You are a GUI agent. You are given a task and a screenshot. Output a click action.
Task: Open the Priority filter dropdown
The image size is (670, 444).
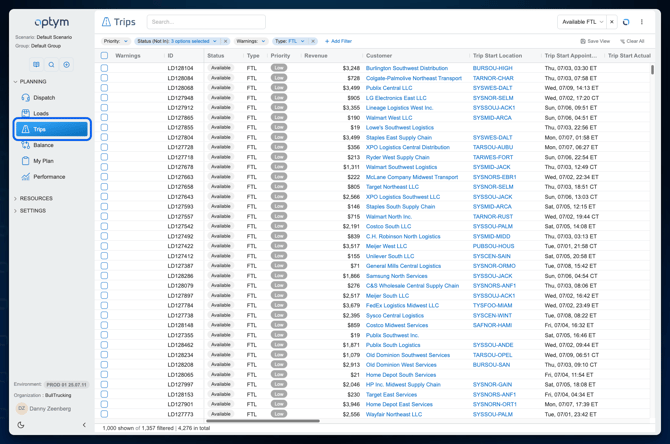(x=115, y=41)
